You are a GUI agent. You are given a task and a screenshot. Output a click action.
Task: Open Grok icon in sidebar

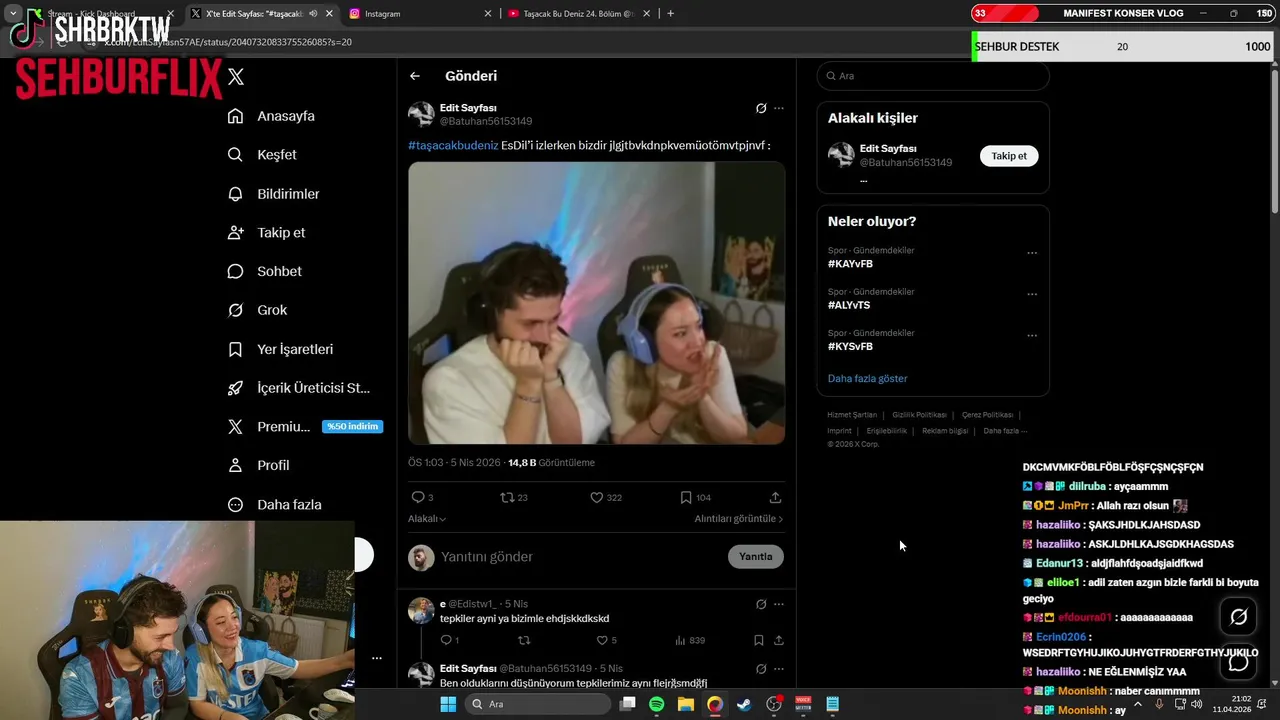tap(235, 310)
